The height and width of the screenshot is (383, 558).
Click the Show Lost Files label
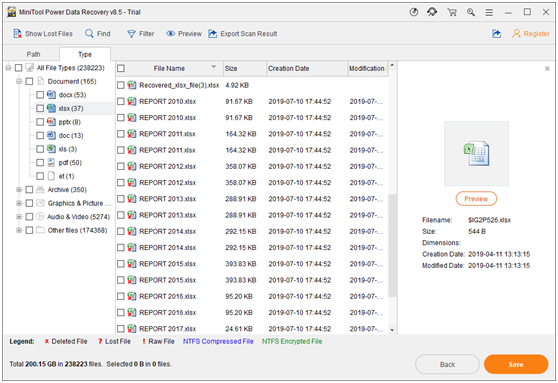(x=49, y=34)
